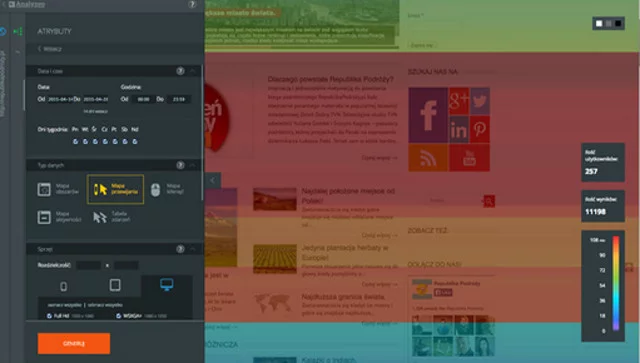Click the webpage search text field
The height and width of the screenshot is (363, 640).
tap(455, 201)
